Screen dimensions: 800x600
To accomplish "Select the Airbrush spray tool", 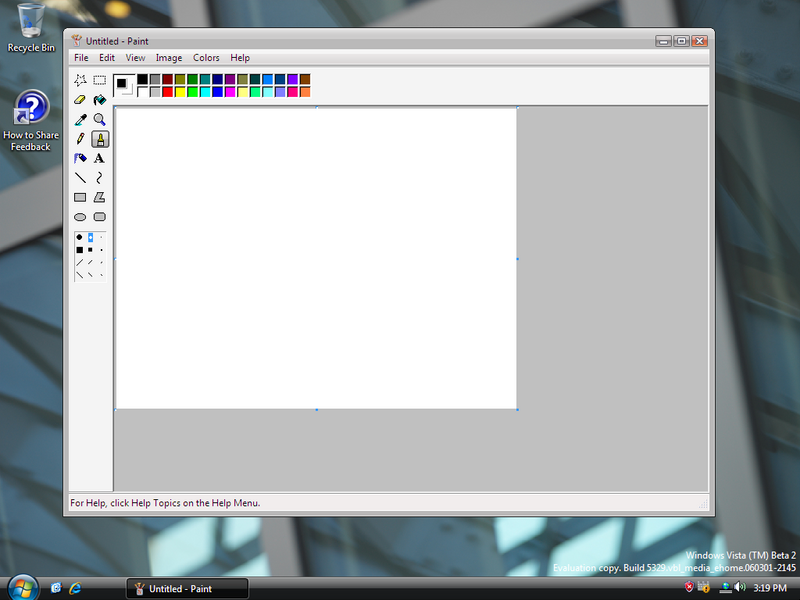I will point(80,158).
